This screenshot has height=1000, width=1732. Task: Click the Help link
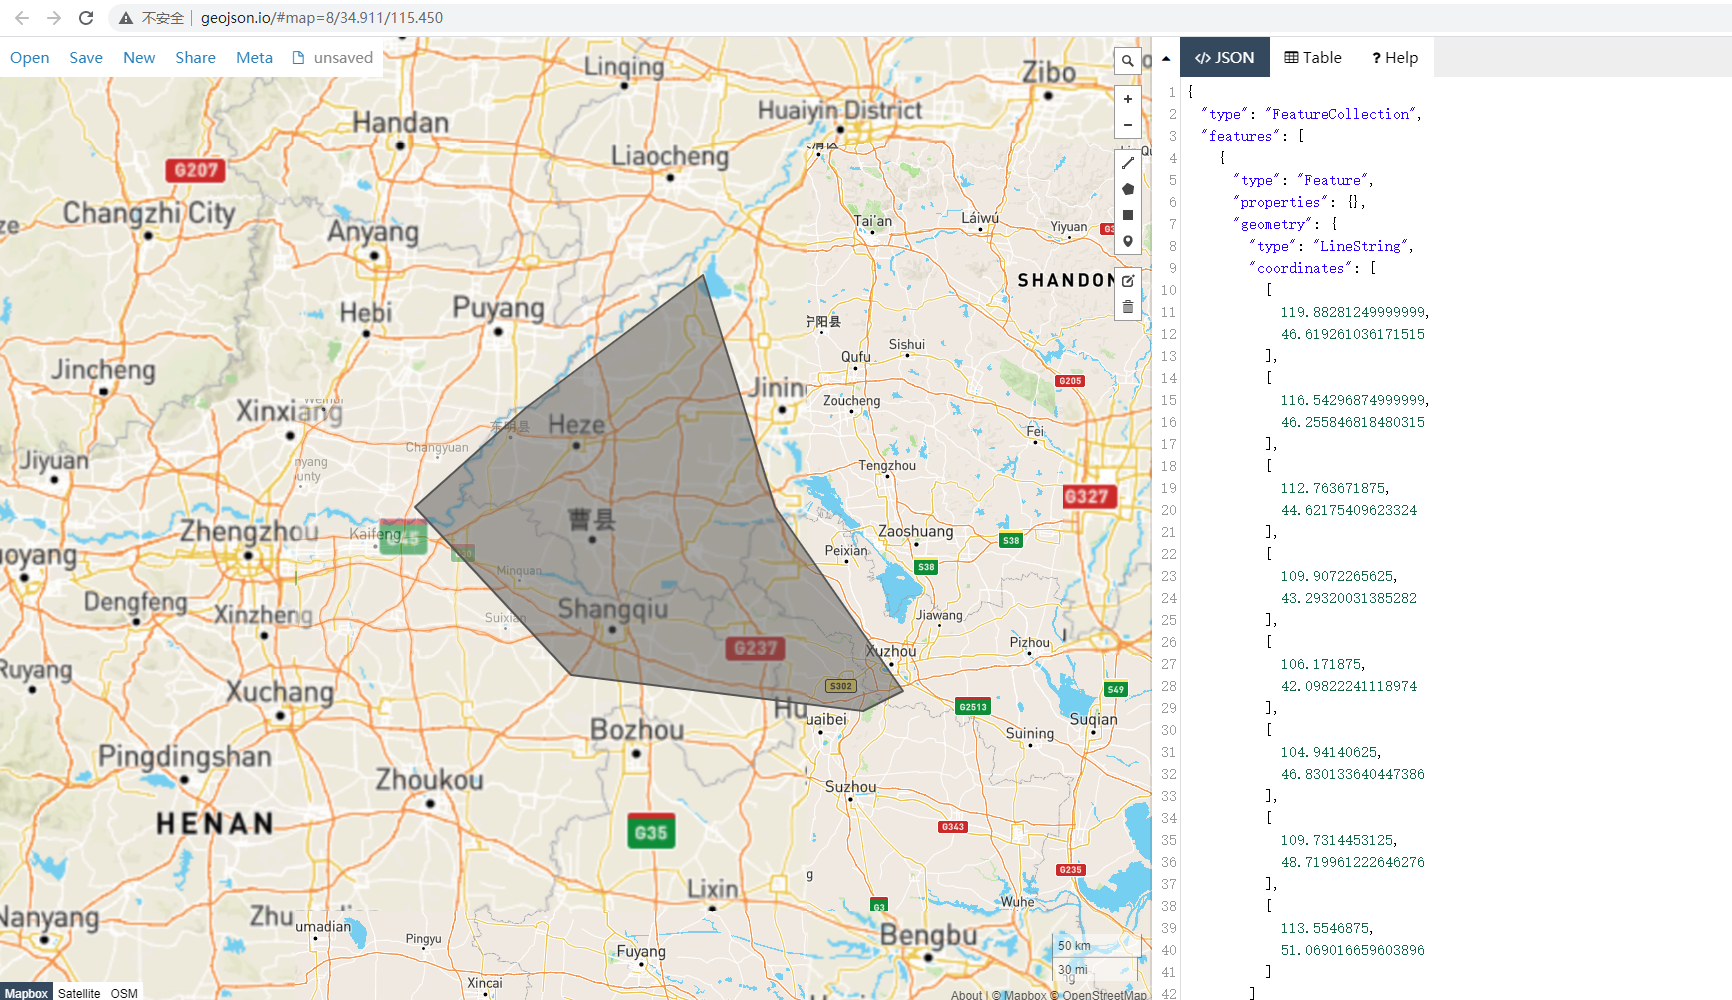click(x=1394, y=57)
